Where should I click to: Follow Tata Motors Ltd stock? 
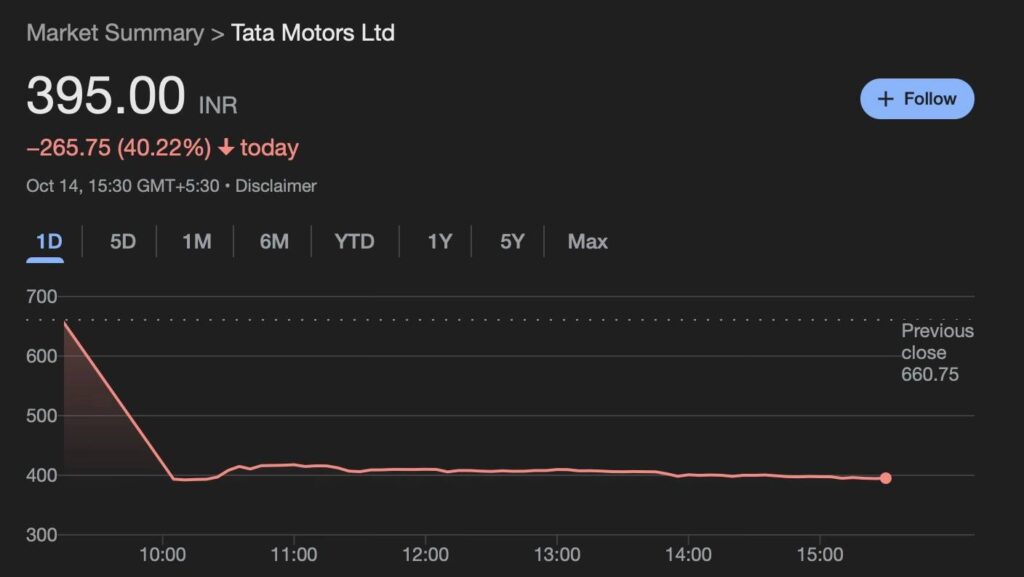point(916,99)
